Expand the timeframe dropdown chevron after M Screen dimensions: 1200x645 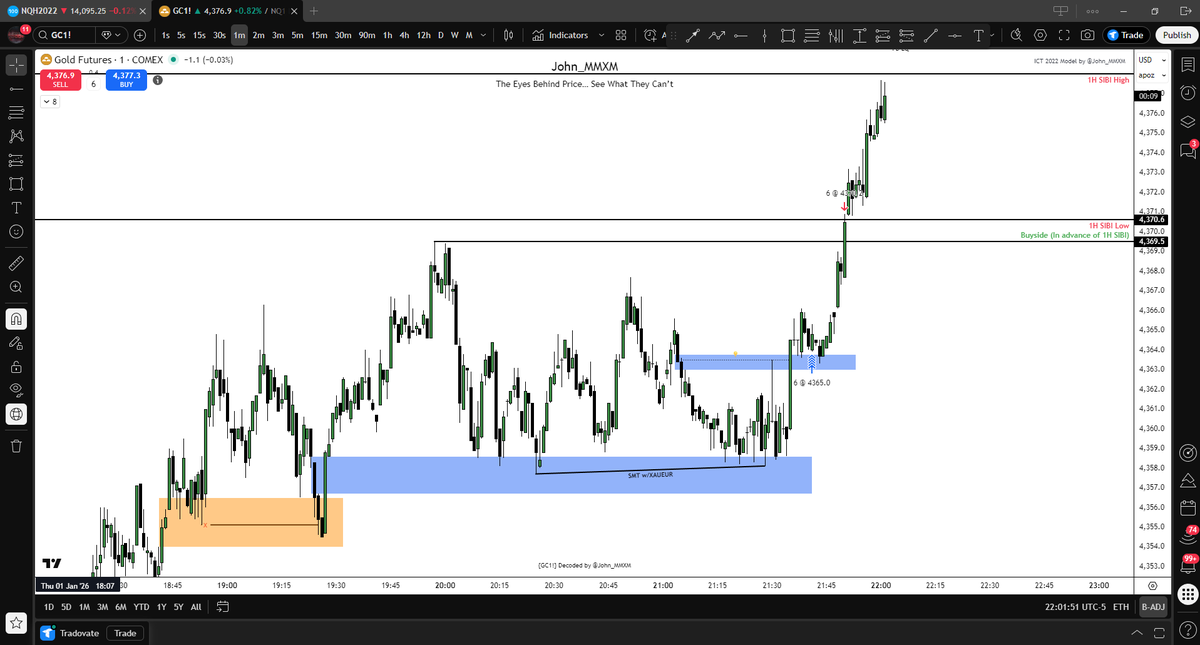coord(484,35)
